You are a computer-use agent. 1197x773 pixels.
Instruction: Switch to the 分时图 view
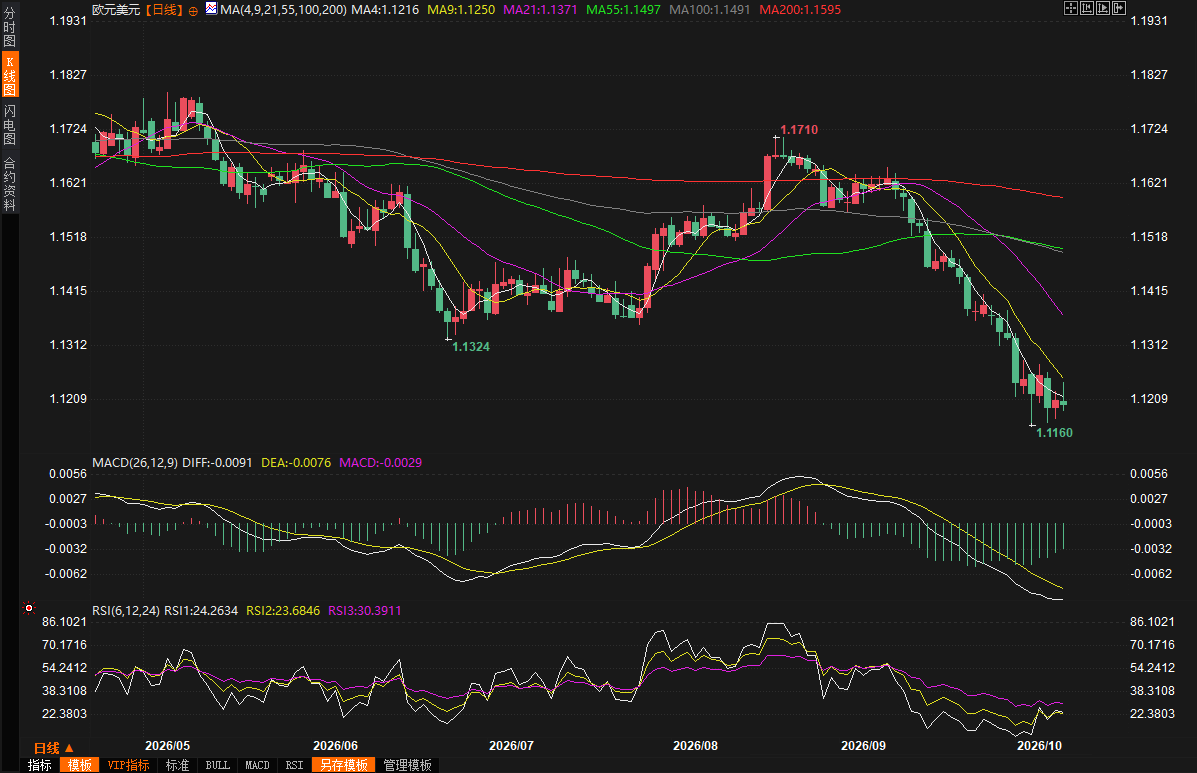10,27
